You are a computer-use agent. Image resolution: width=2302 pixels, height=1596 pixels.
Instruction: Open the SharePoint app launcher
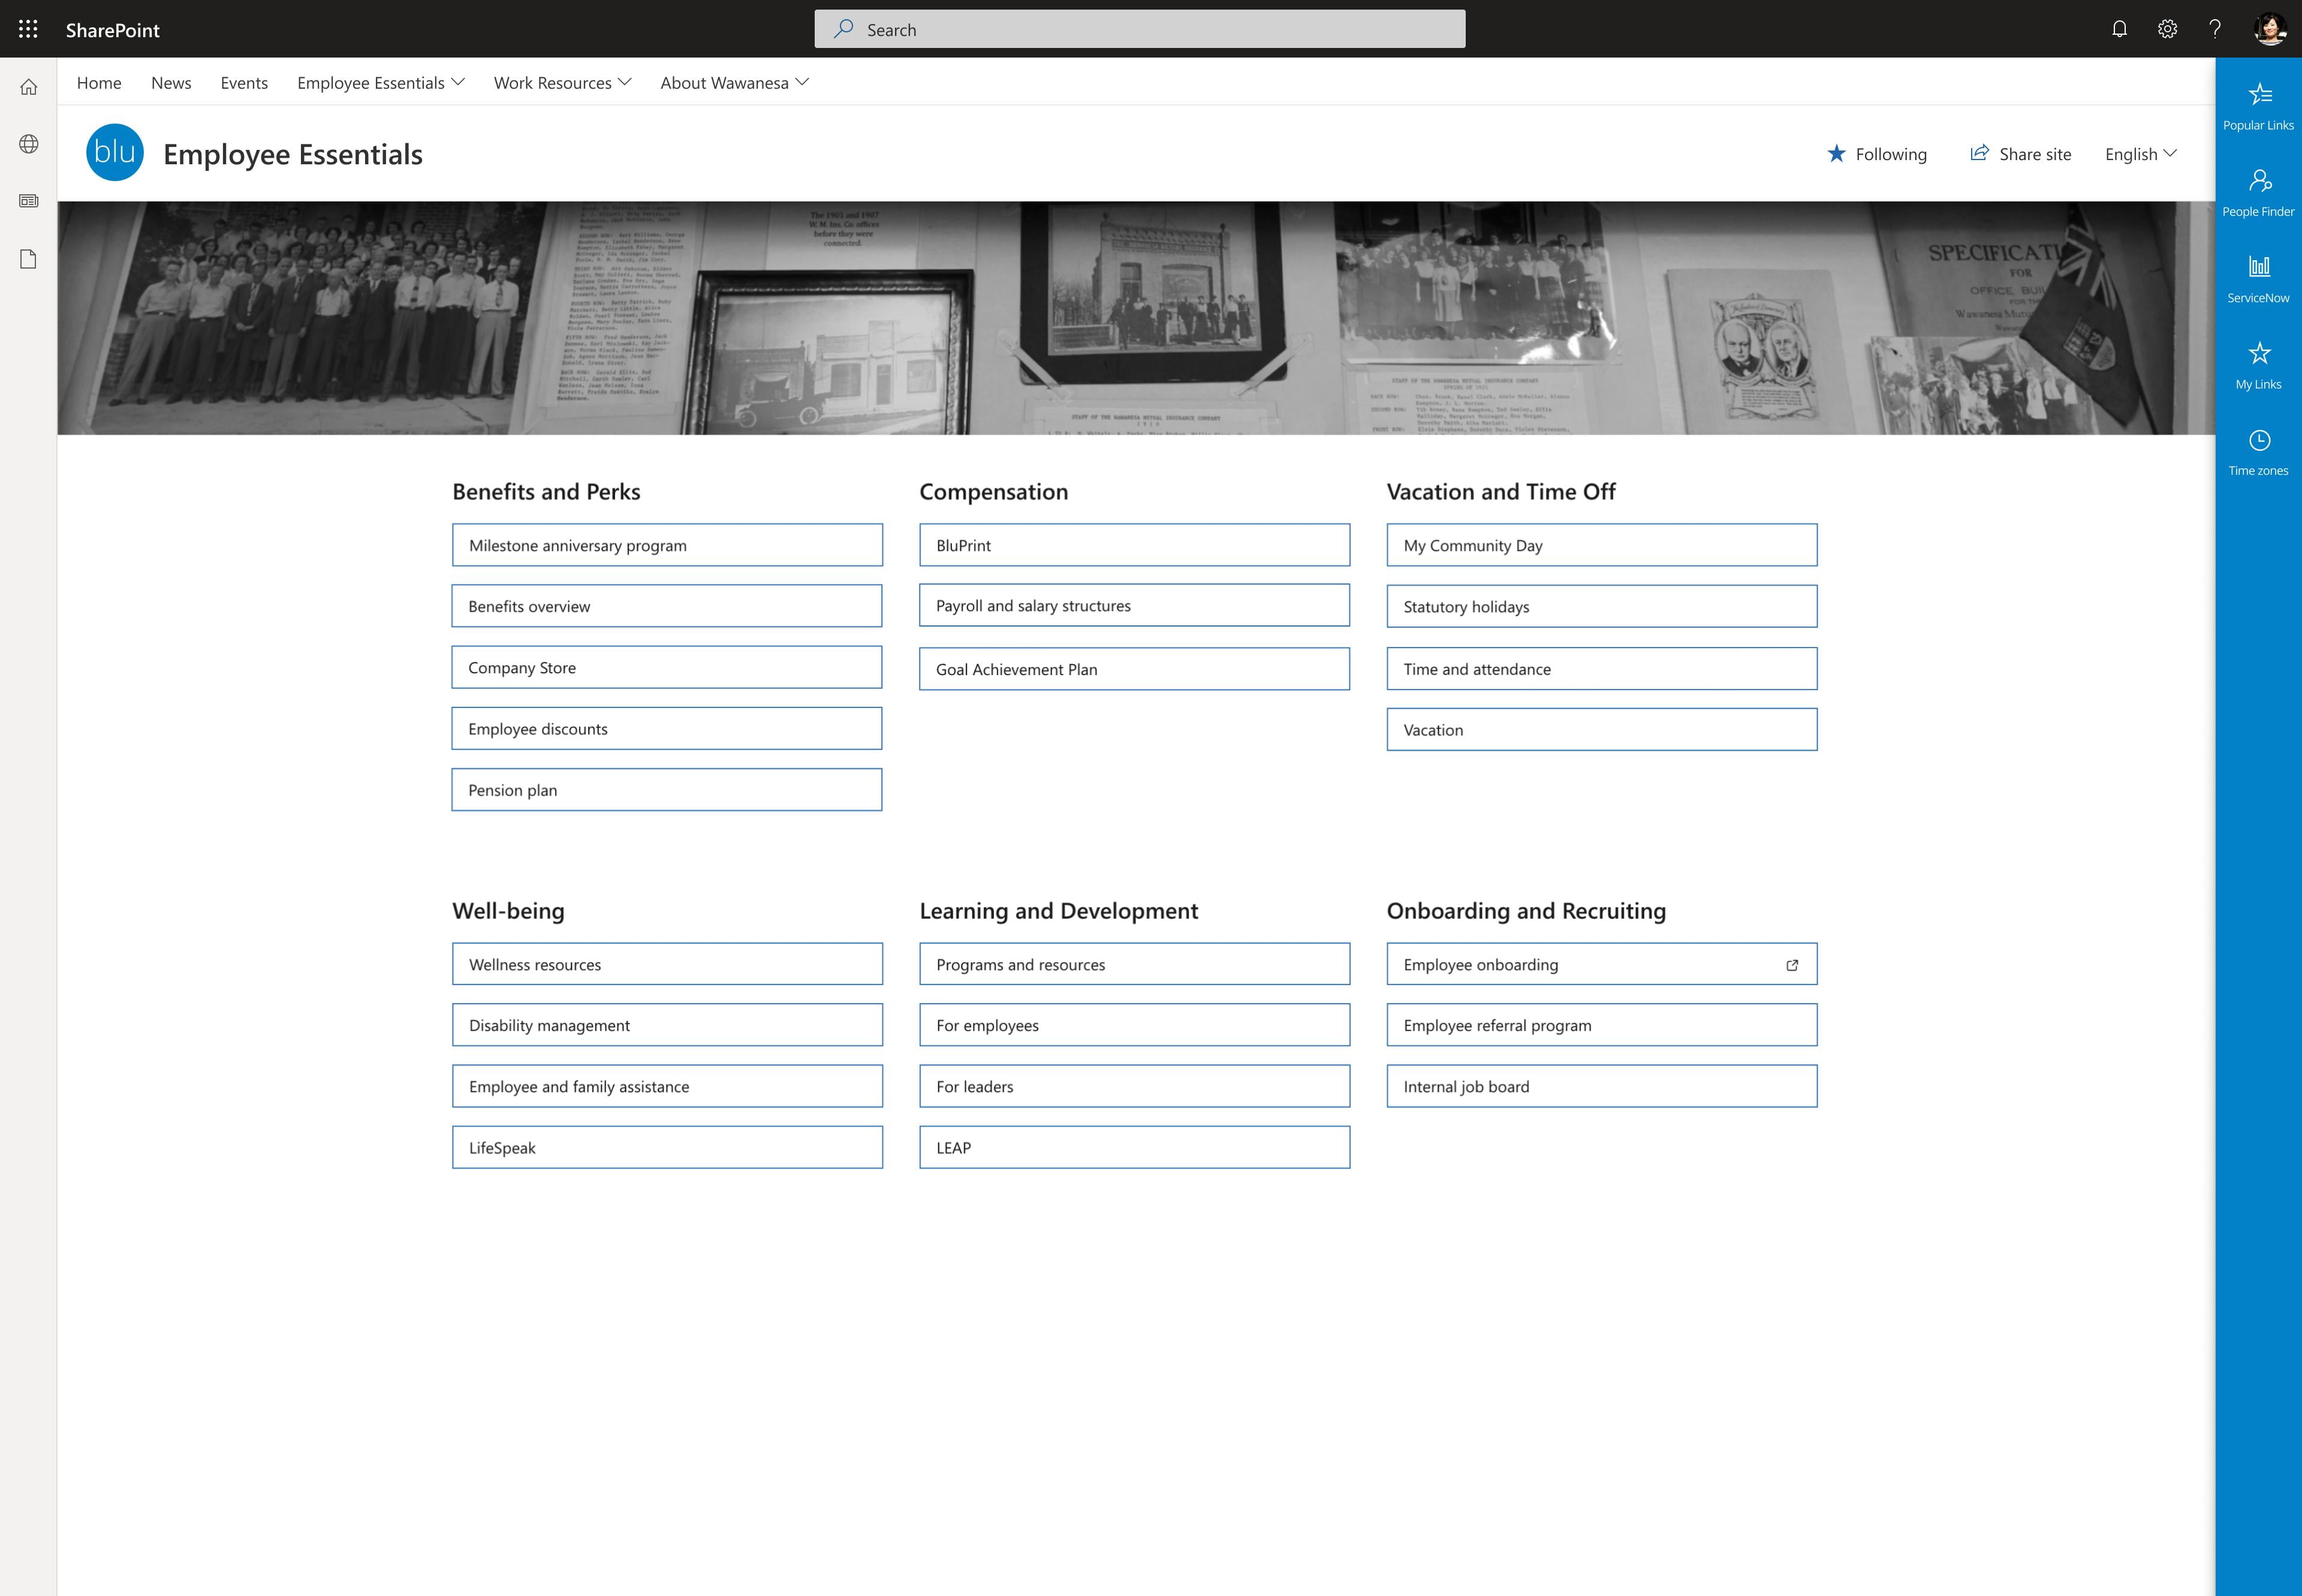(28, 29)
